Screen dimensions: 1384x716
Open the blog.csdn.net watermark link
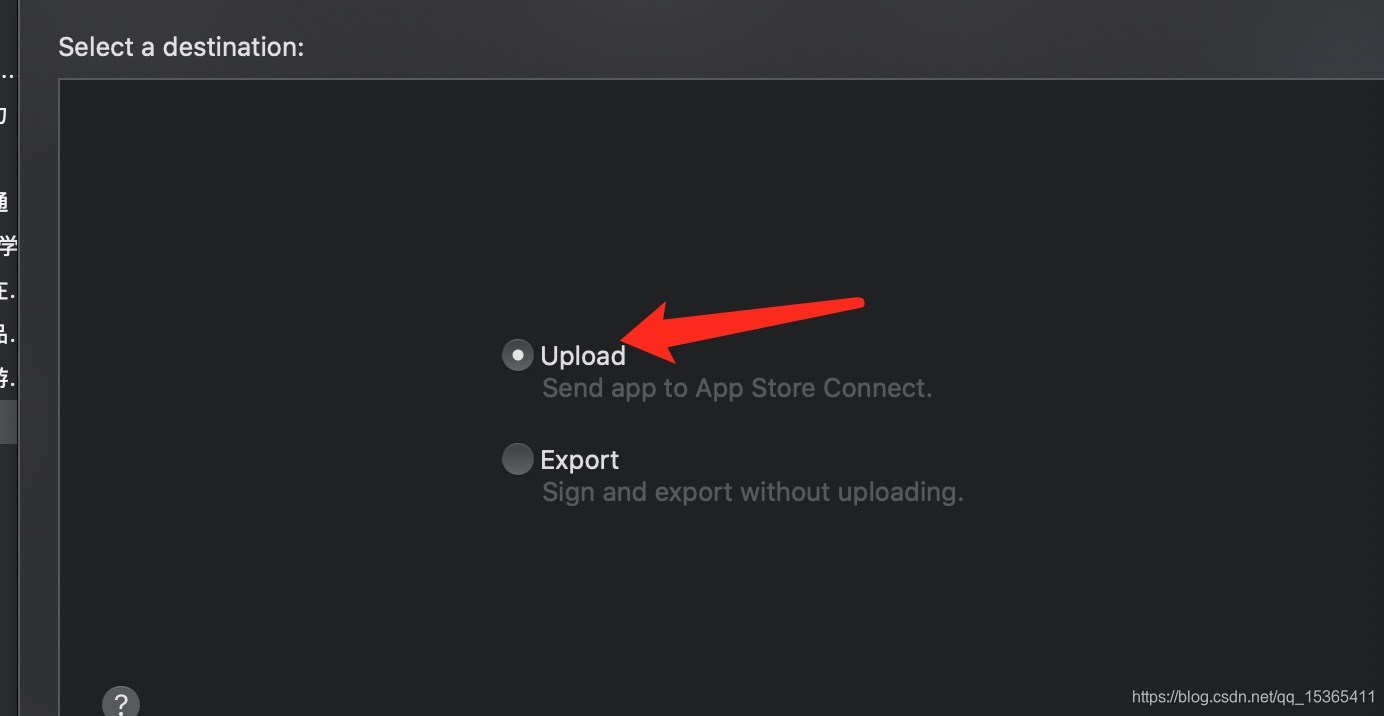point(1254,696)
